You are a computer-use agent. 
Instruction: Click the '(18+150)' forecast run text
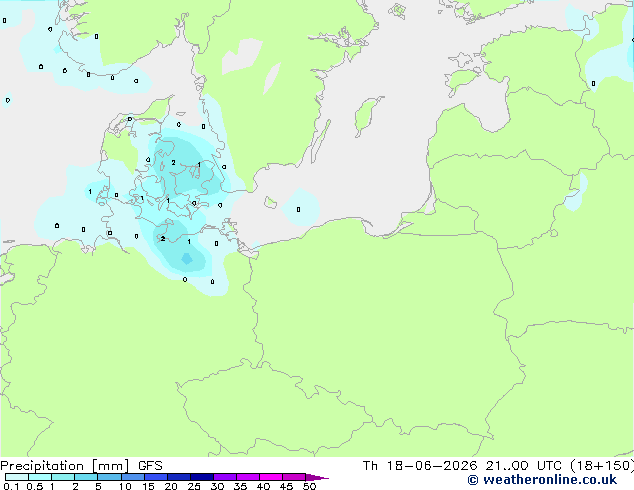pyautogui.click(x=602, y=466)
